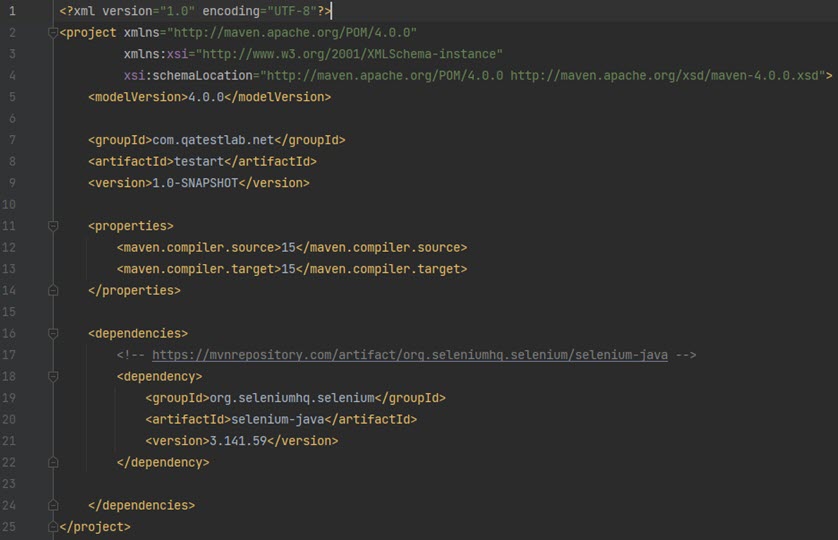Viewport: 838px width, 540px height.
Task: Click the closing dependency fold marker
Action: (53, 462)
